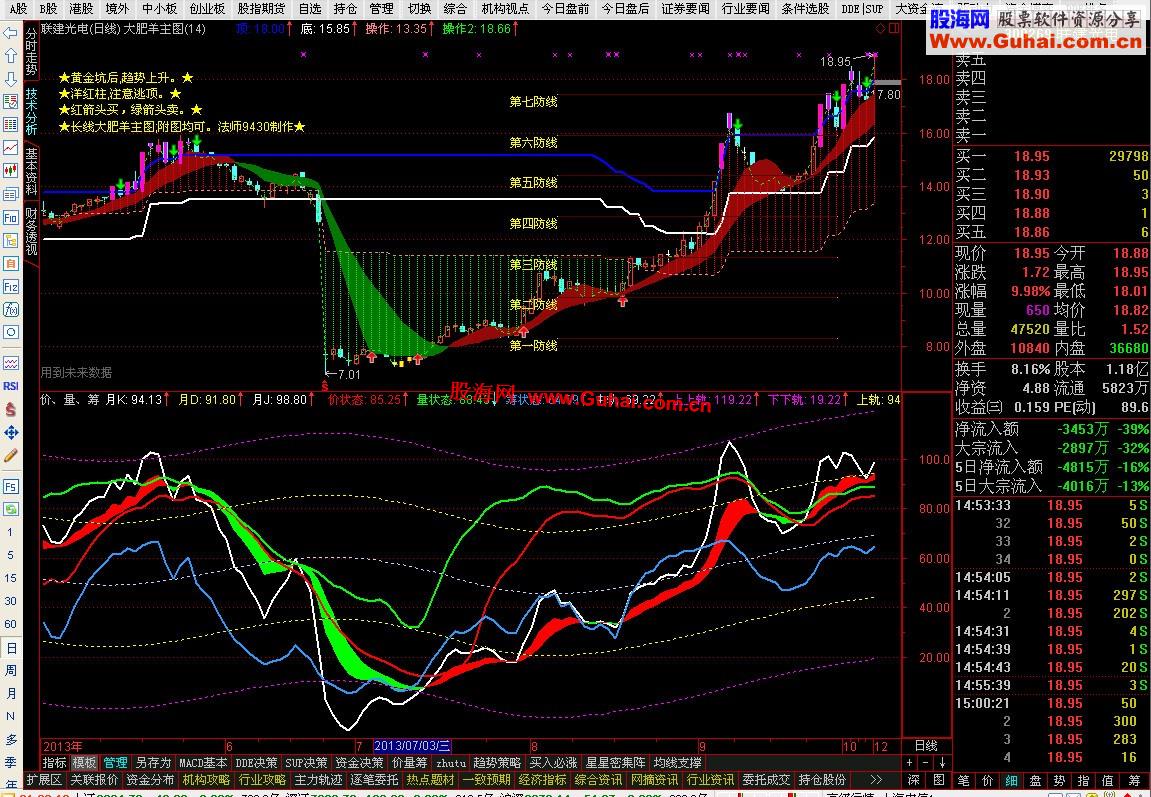Select the DDE决策 indicator tab
This screenshot has width=1151, height=797.
[x=256, y=763]
